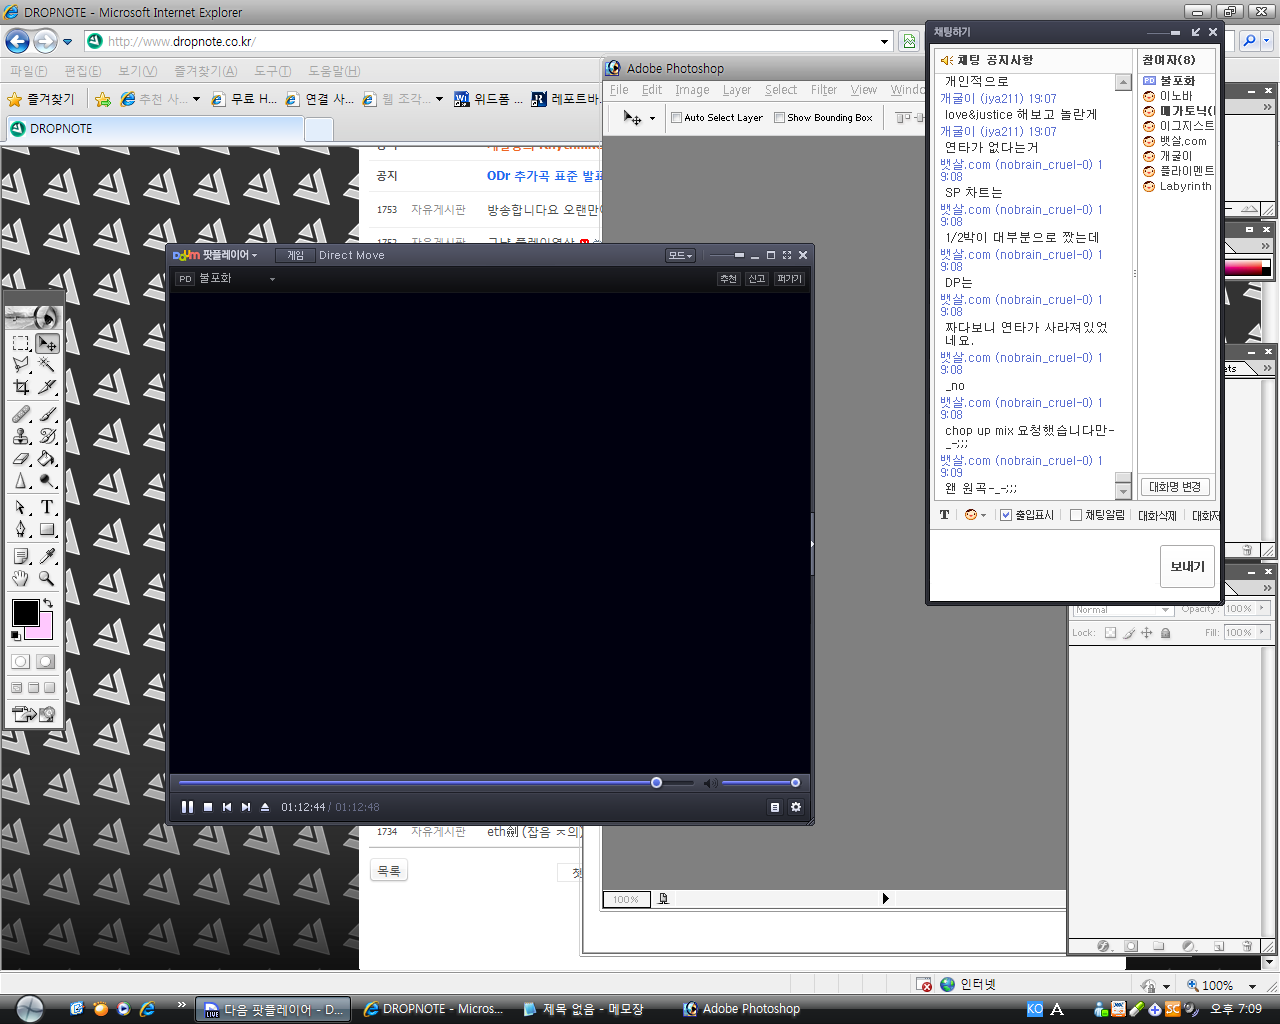Select the Rectangular Marquee tool

tap(21, 343)
